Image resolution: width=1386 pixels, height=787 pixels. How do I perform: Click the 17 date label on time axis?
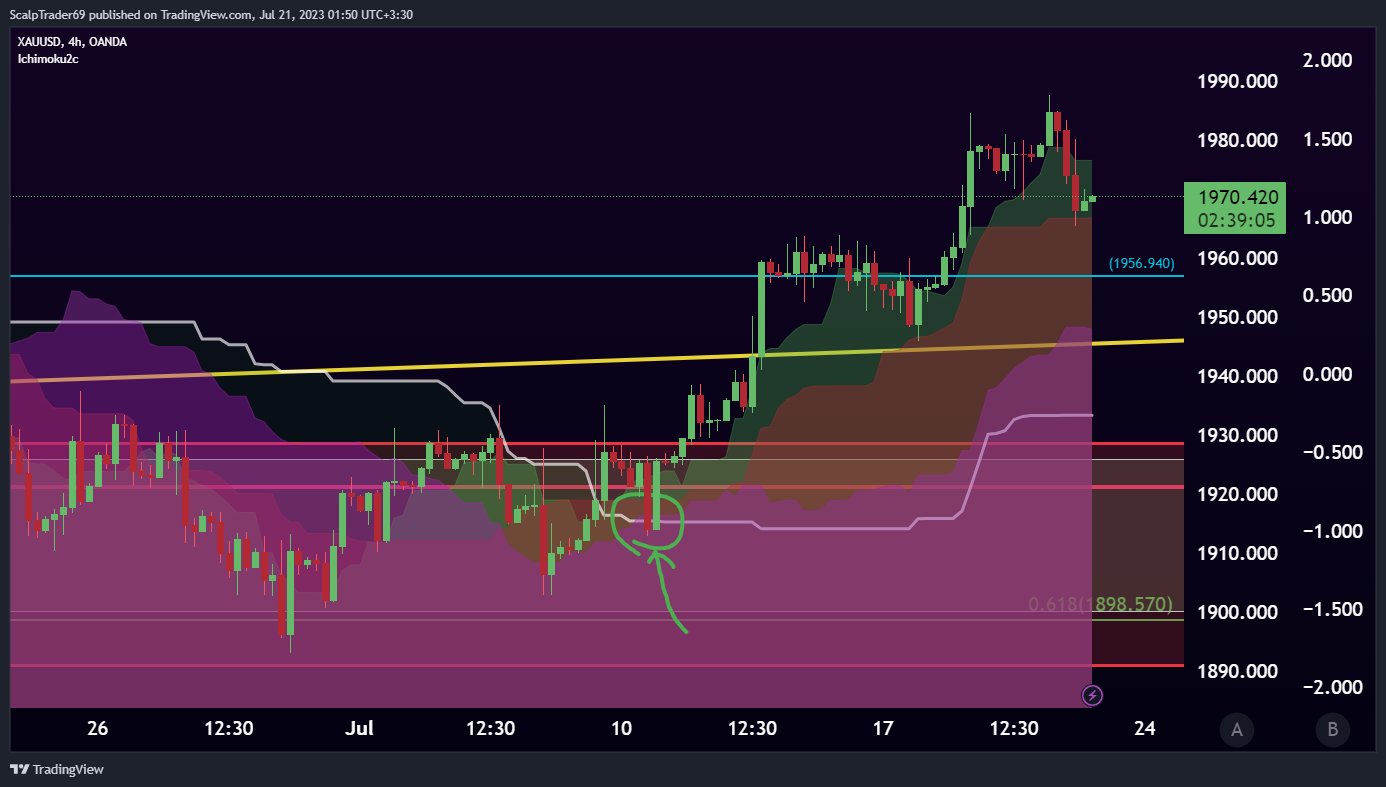883,728
